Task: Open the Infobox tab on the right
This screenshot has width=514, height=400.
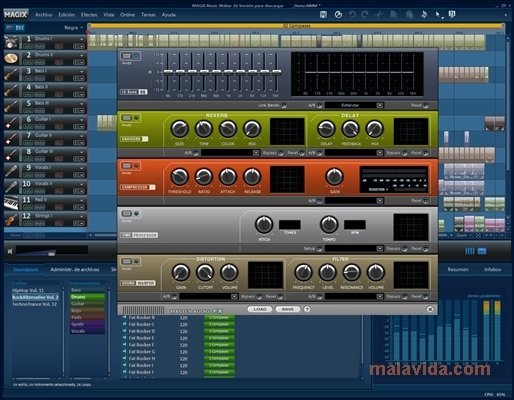Action: point(492,269)
